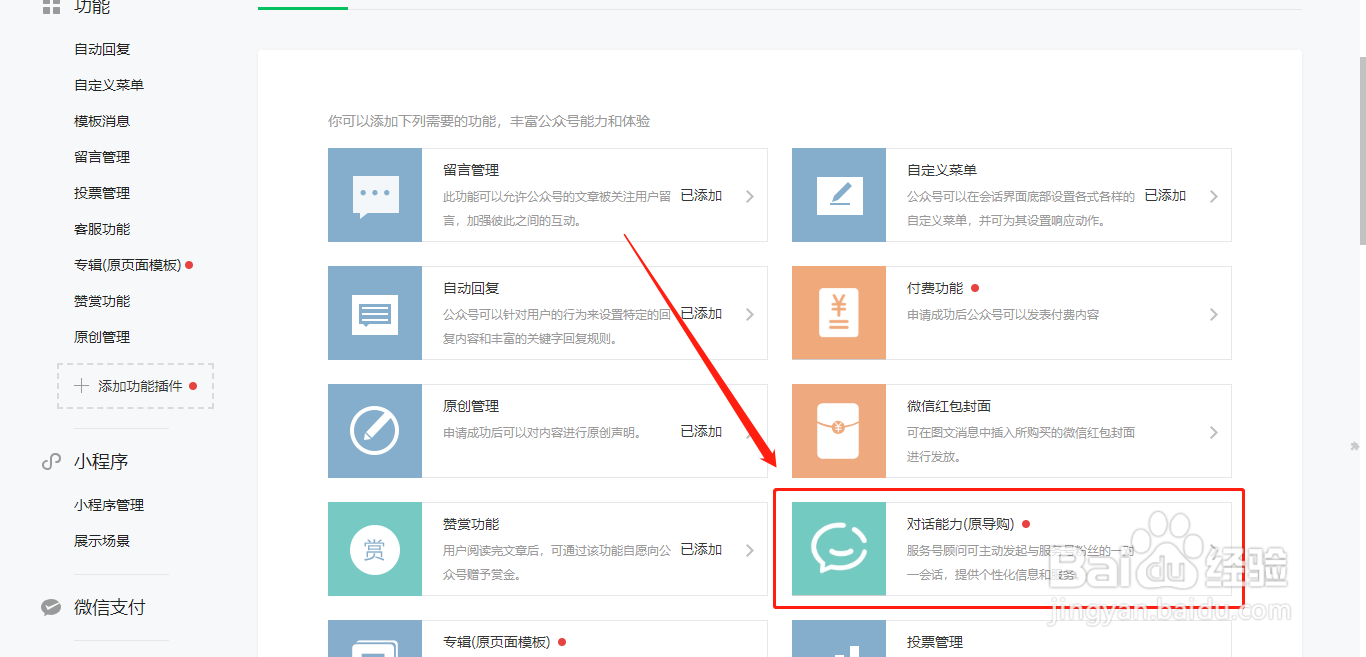Viewport: 1366px width, 657px height.
Task: Click 已添加 status on 留言管理 card
Action: pyautogui.click(x=701, y=195)
